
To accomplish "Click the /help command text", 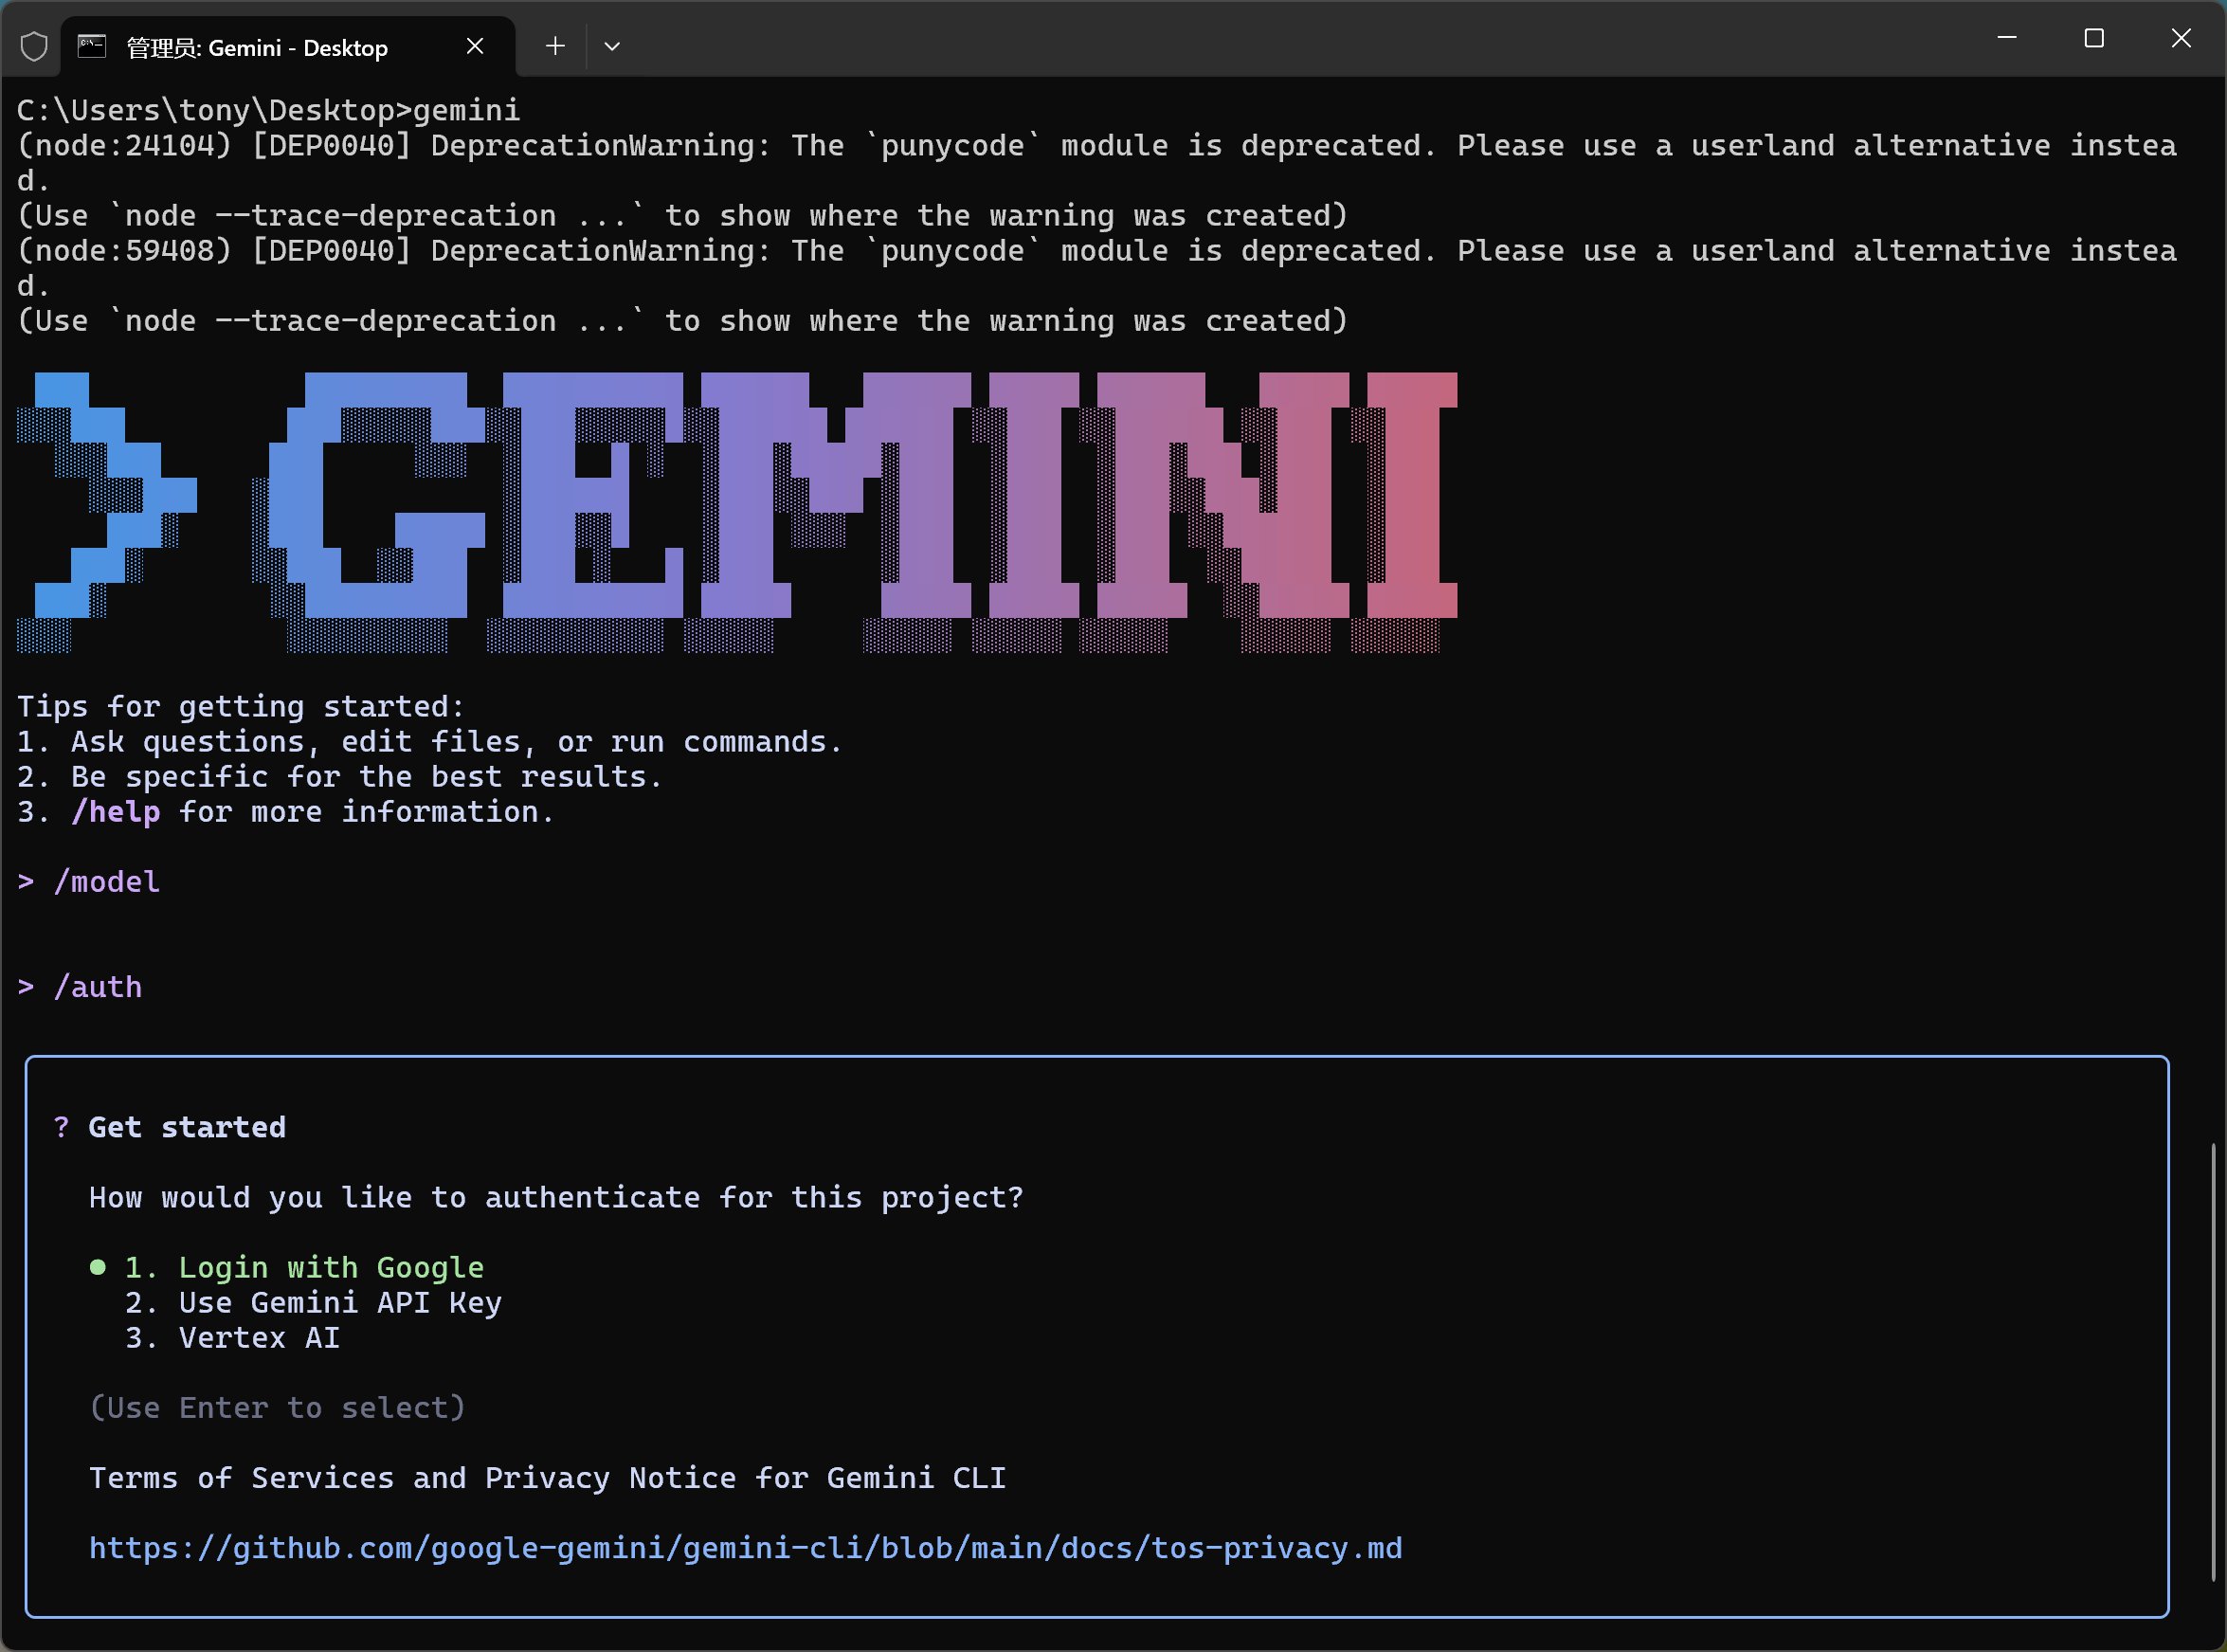I will 115,811.
